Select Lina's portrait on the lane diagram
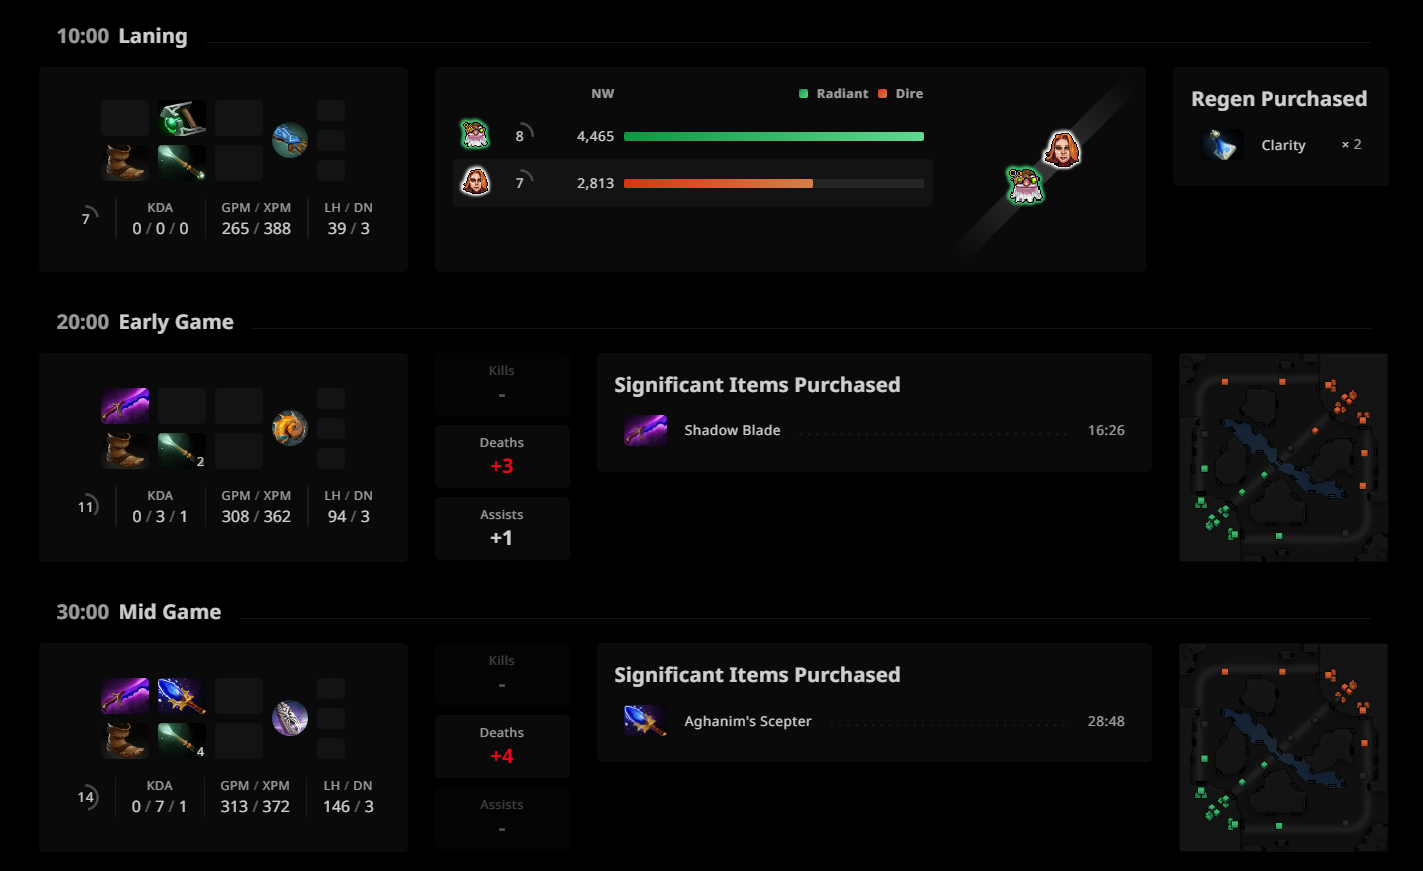The height and width of the screenshot is (871, 1423). (x=1062, y=150)
